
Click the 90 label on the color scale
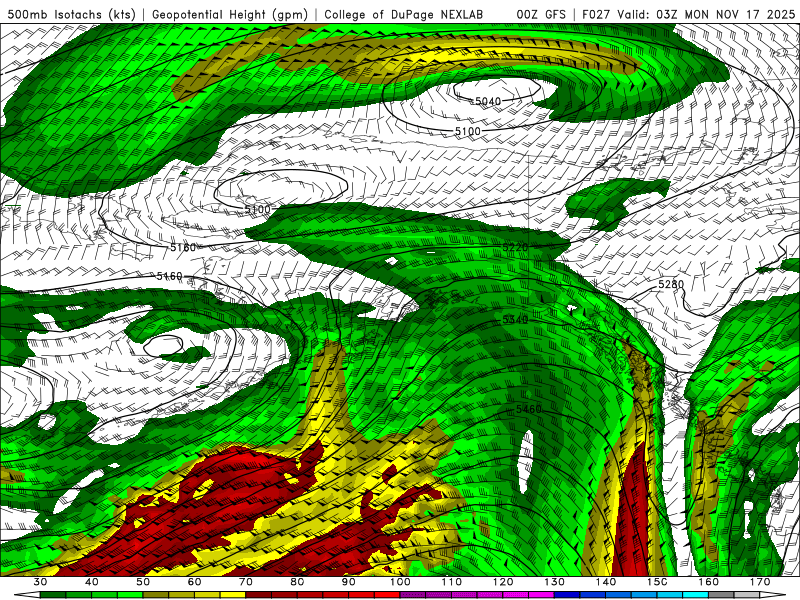(x=349, y=582)
